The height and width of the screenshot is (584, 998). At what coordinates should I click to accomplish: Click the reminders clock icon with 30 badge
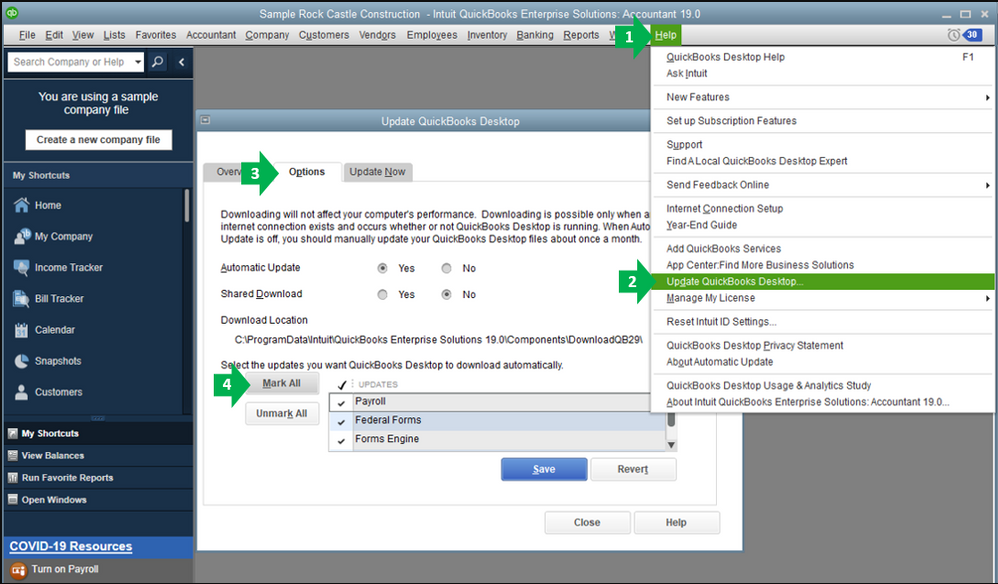coord(964,35)
